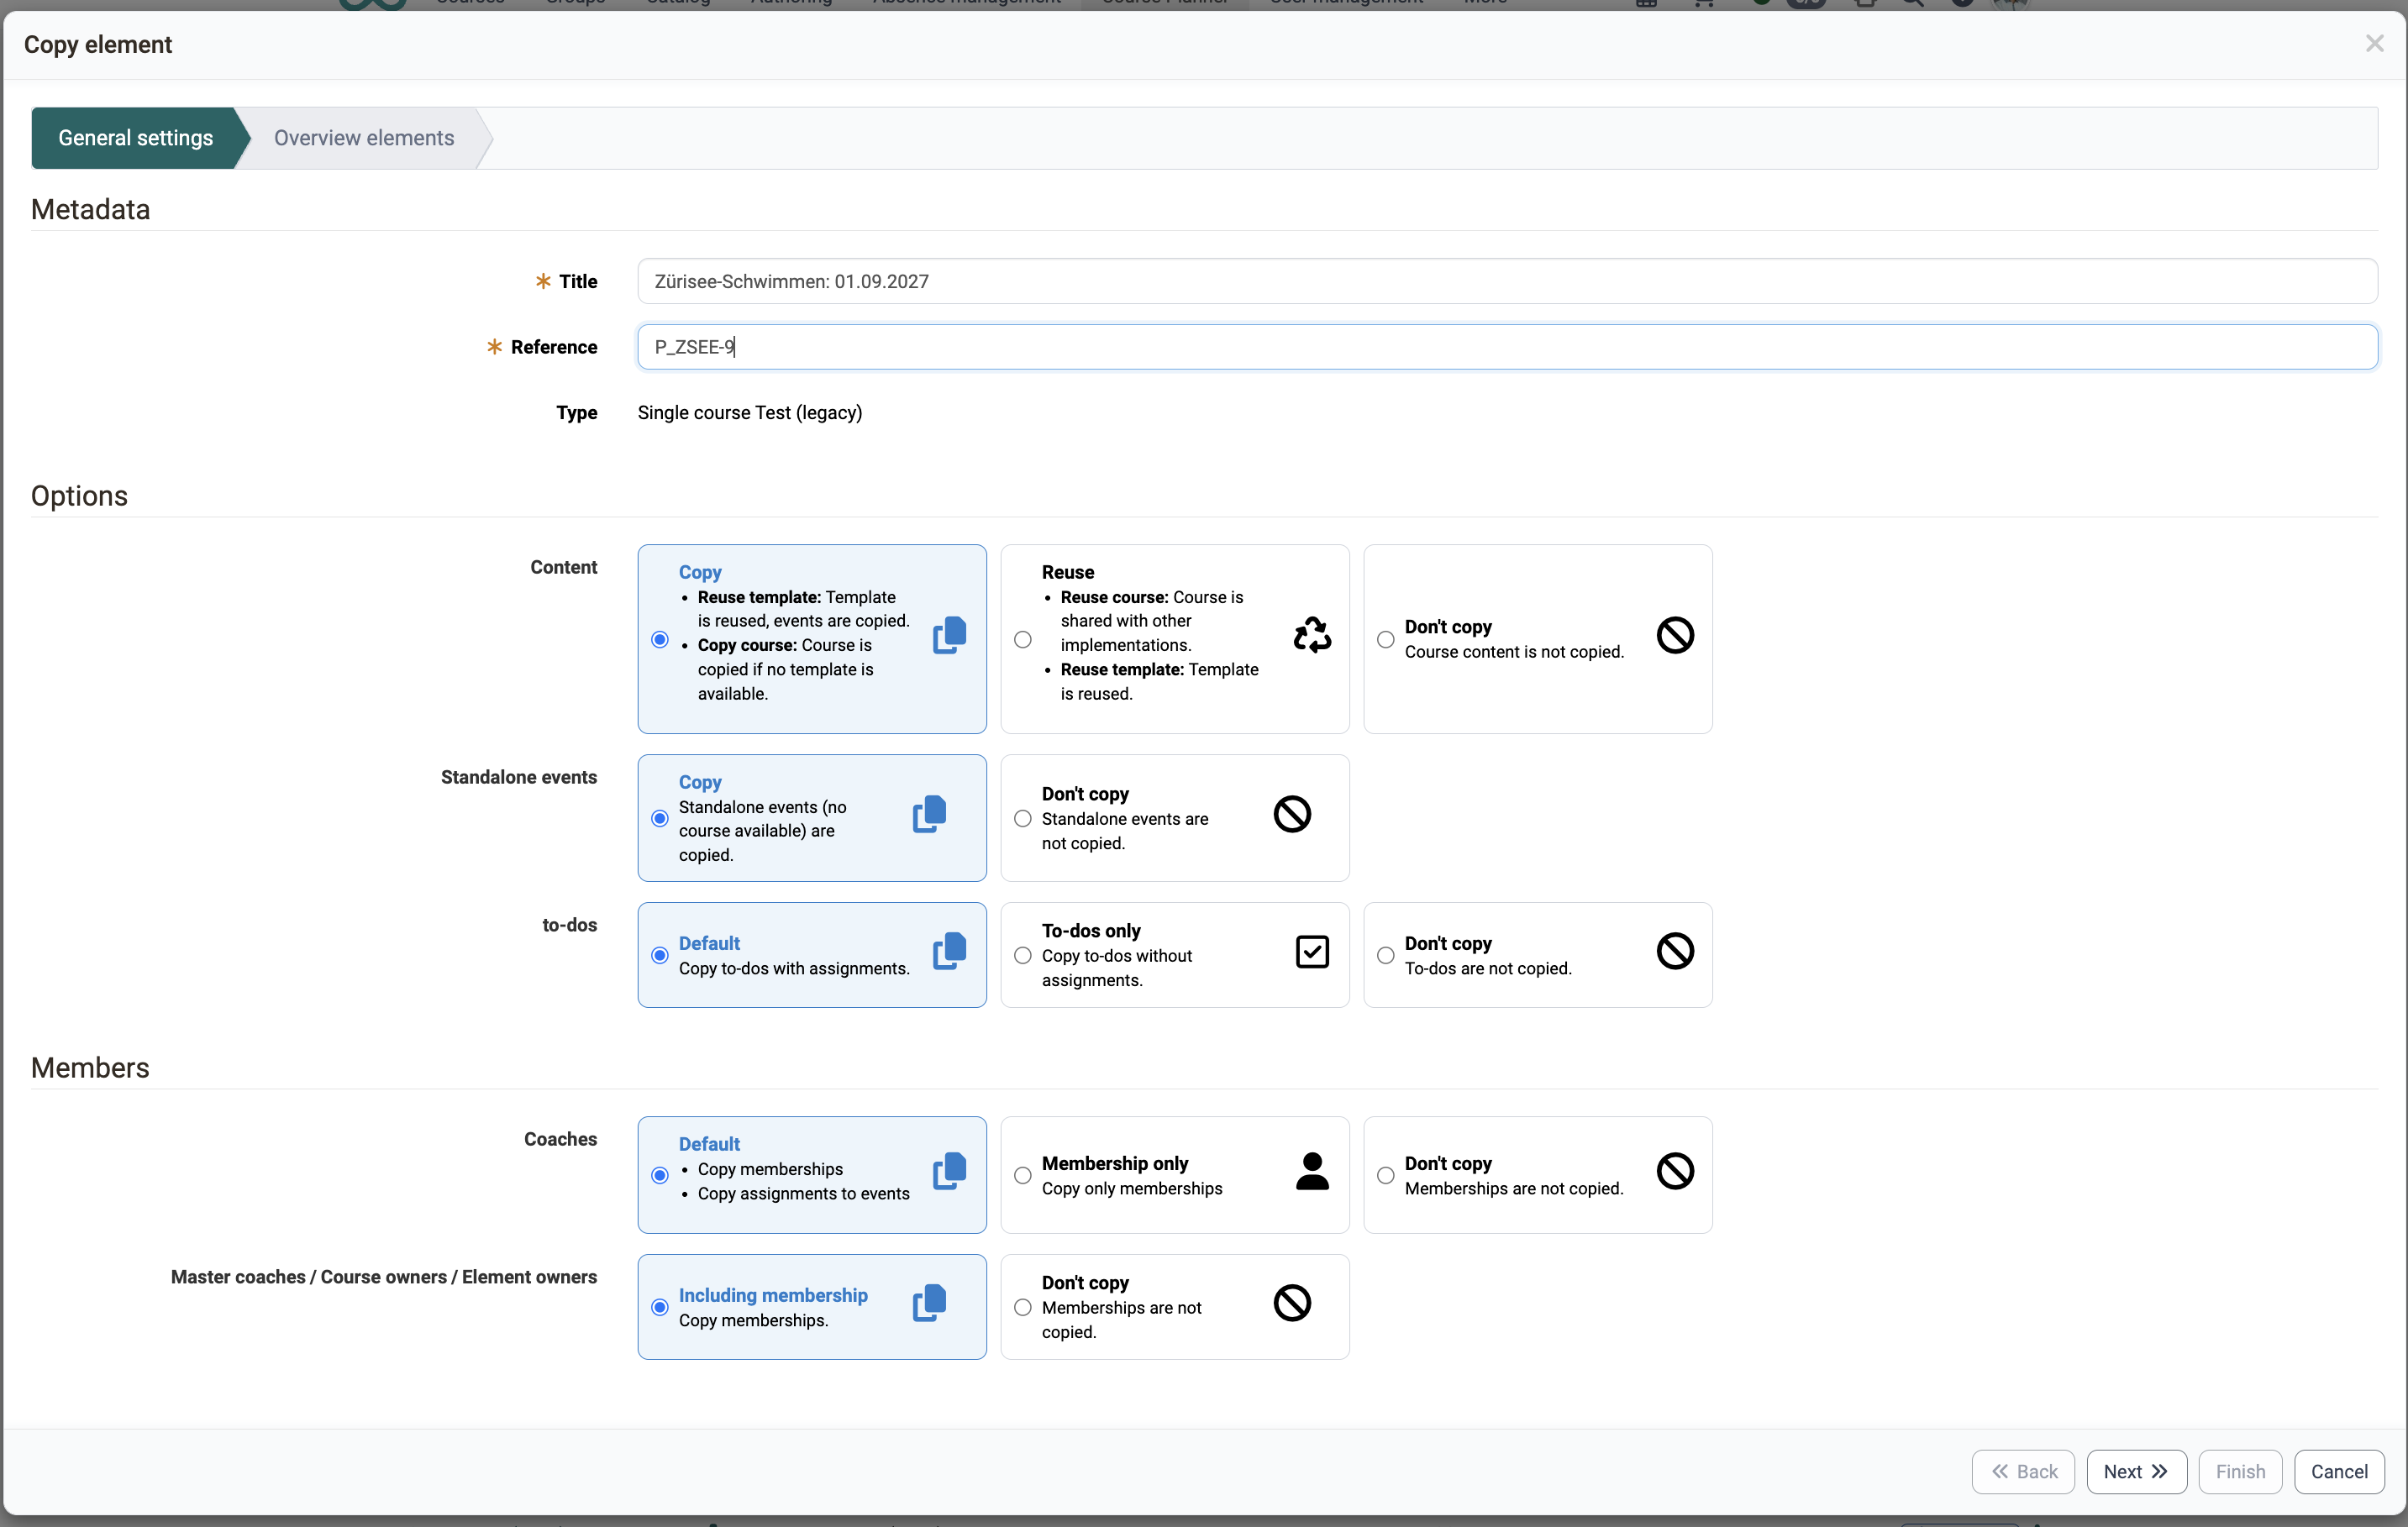Image resolution: width=2408 pixels, height=1527 pixels.
Task: Select Coaches Don't copy radio button
Action: [1386, 1176]
